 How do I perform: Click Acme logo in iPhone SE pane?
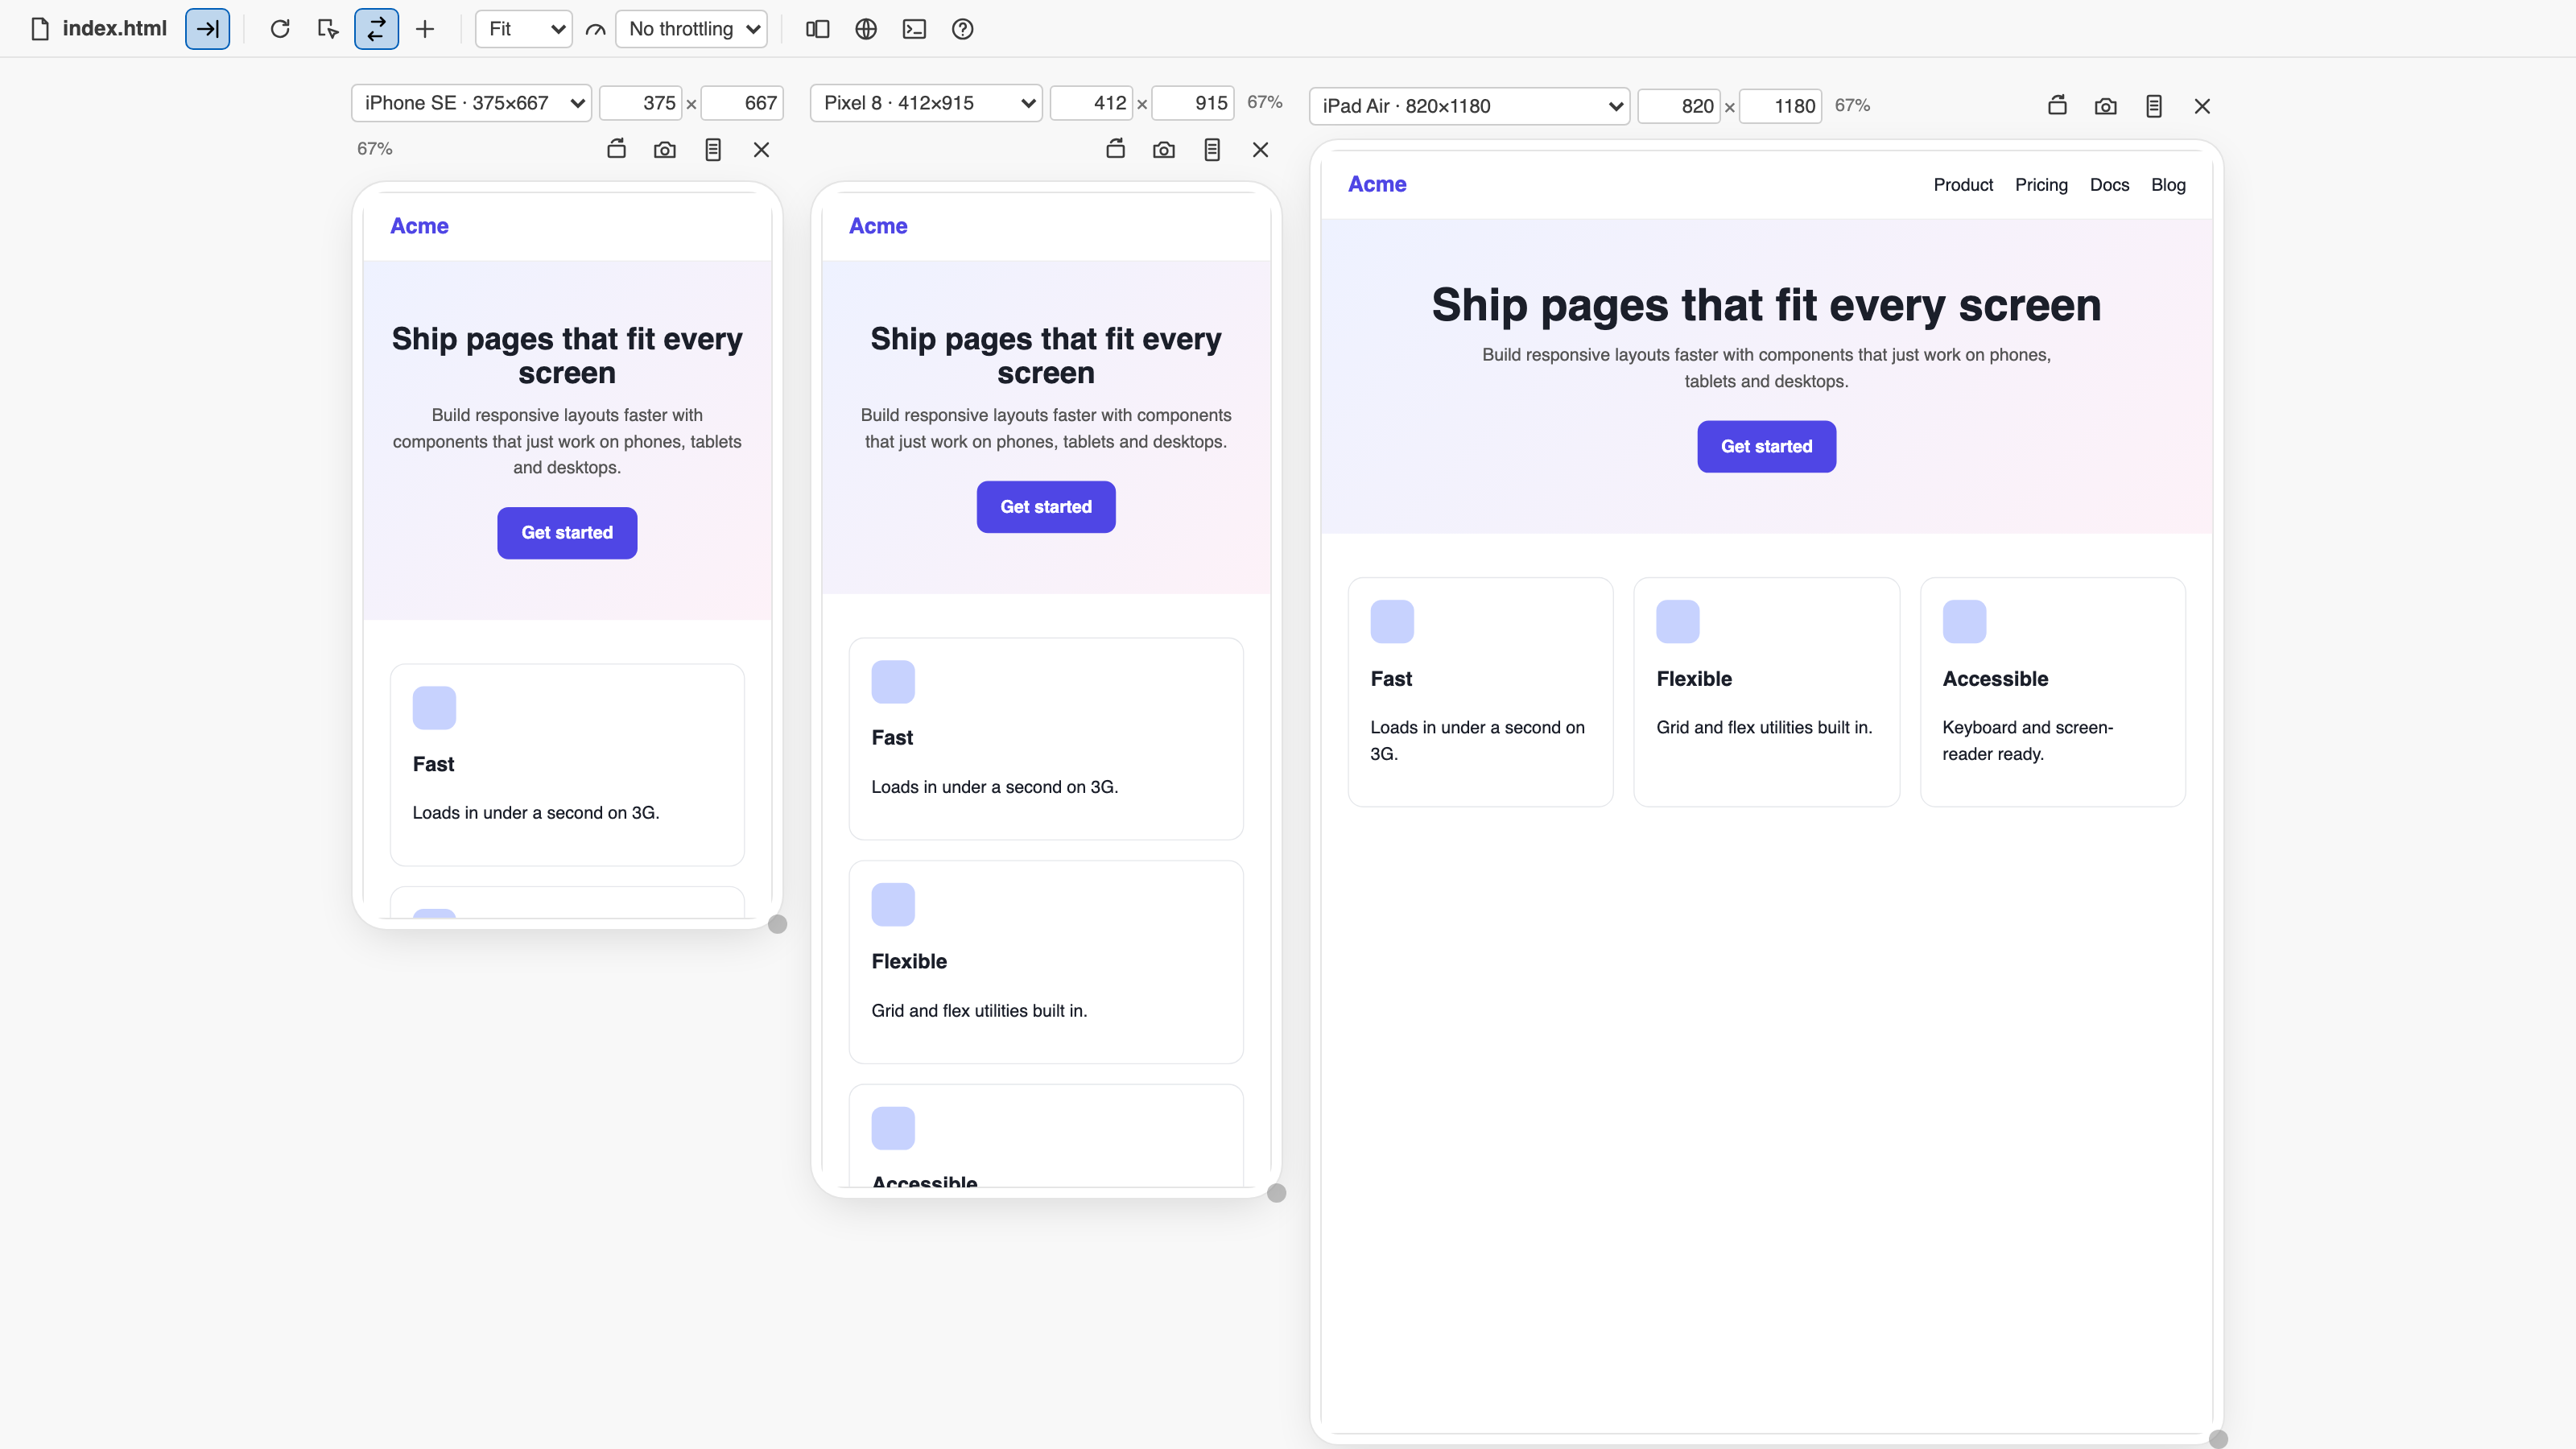419,226
